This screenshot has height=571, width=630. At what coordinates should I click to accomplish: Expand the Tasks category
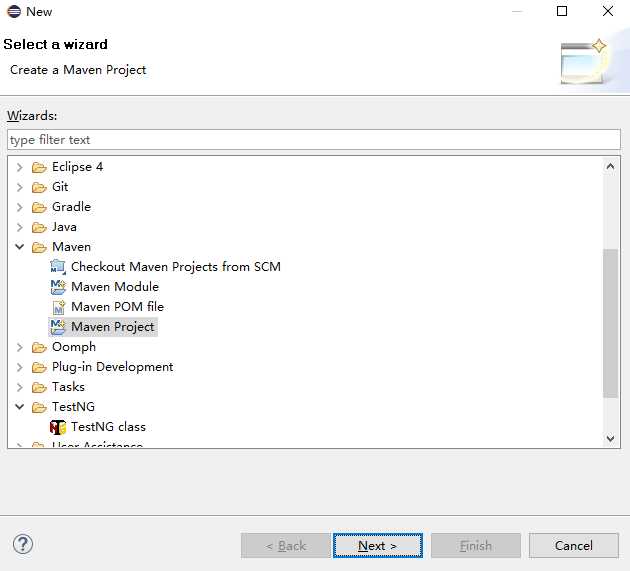(19, 387)
